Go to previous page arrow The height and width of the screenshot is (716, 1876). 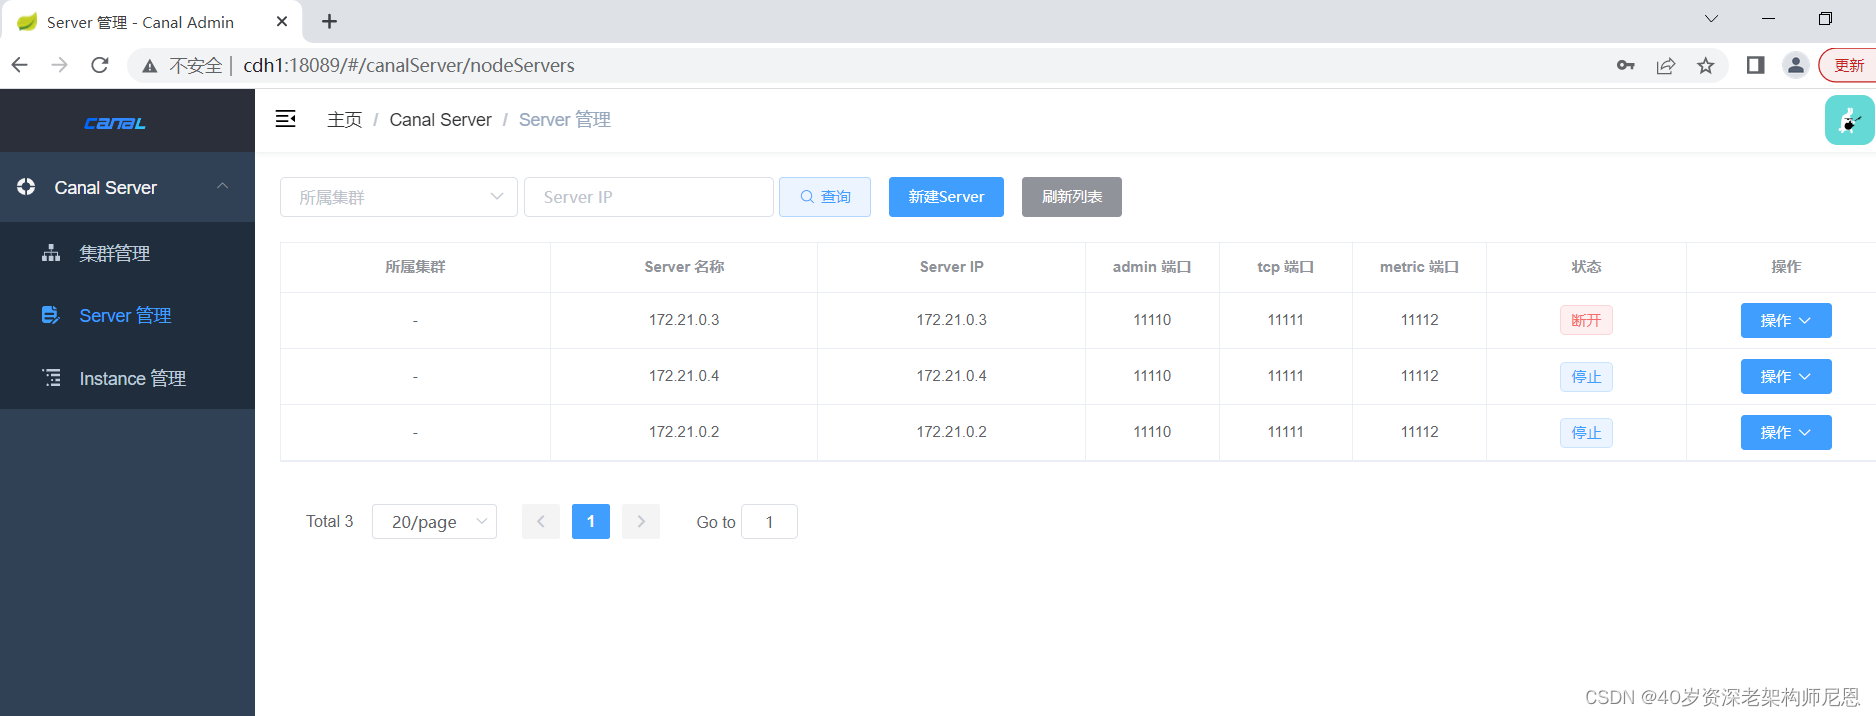pos(541,521)
